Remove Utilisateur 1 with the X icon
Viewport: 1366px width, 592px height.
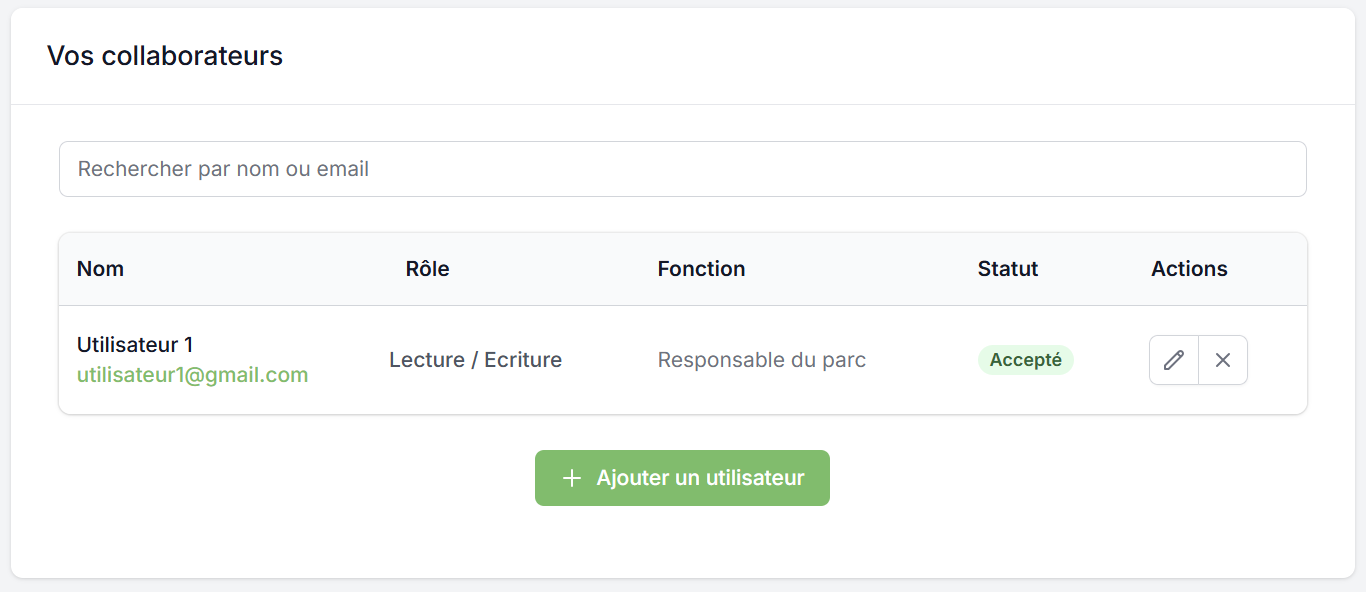tap(1223, 360)
